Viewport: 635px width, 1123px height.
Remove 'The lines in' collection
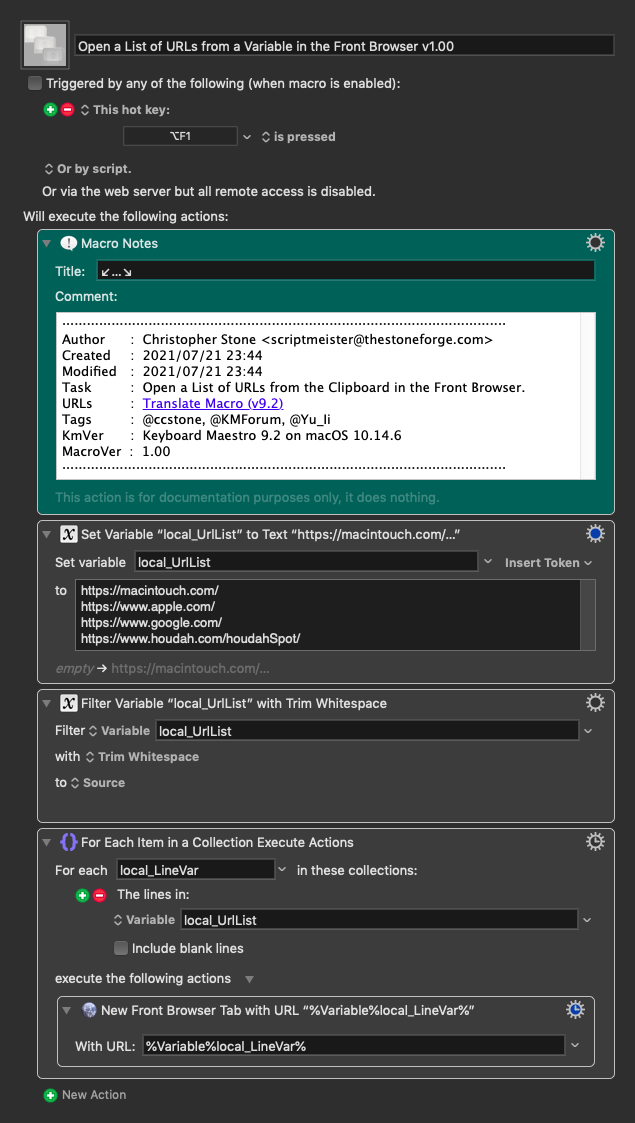(99, 895)
